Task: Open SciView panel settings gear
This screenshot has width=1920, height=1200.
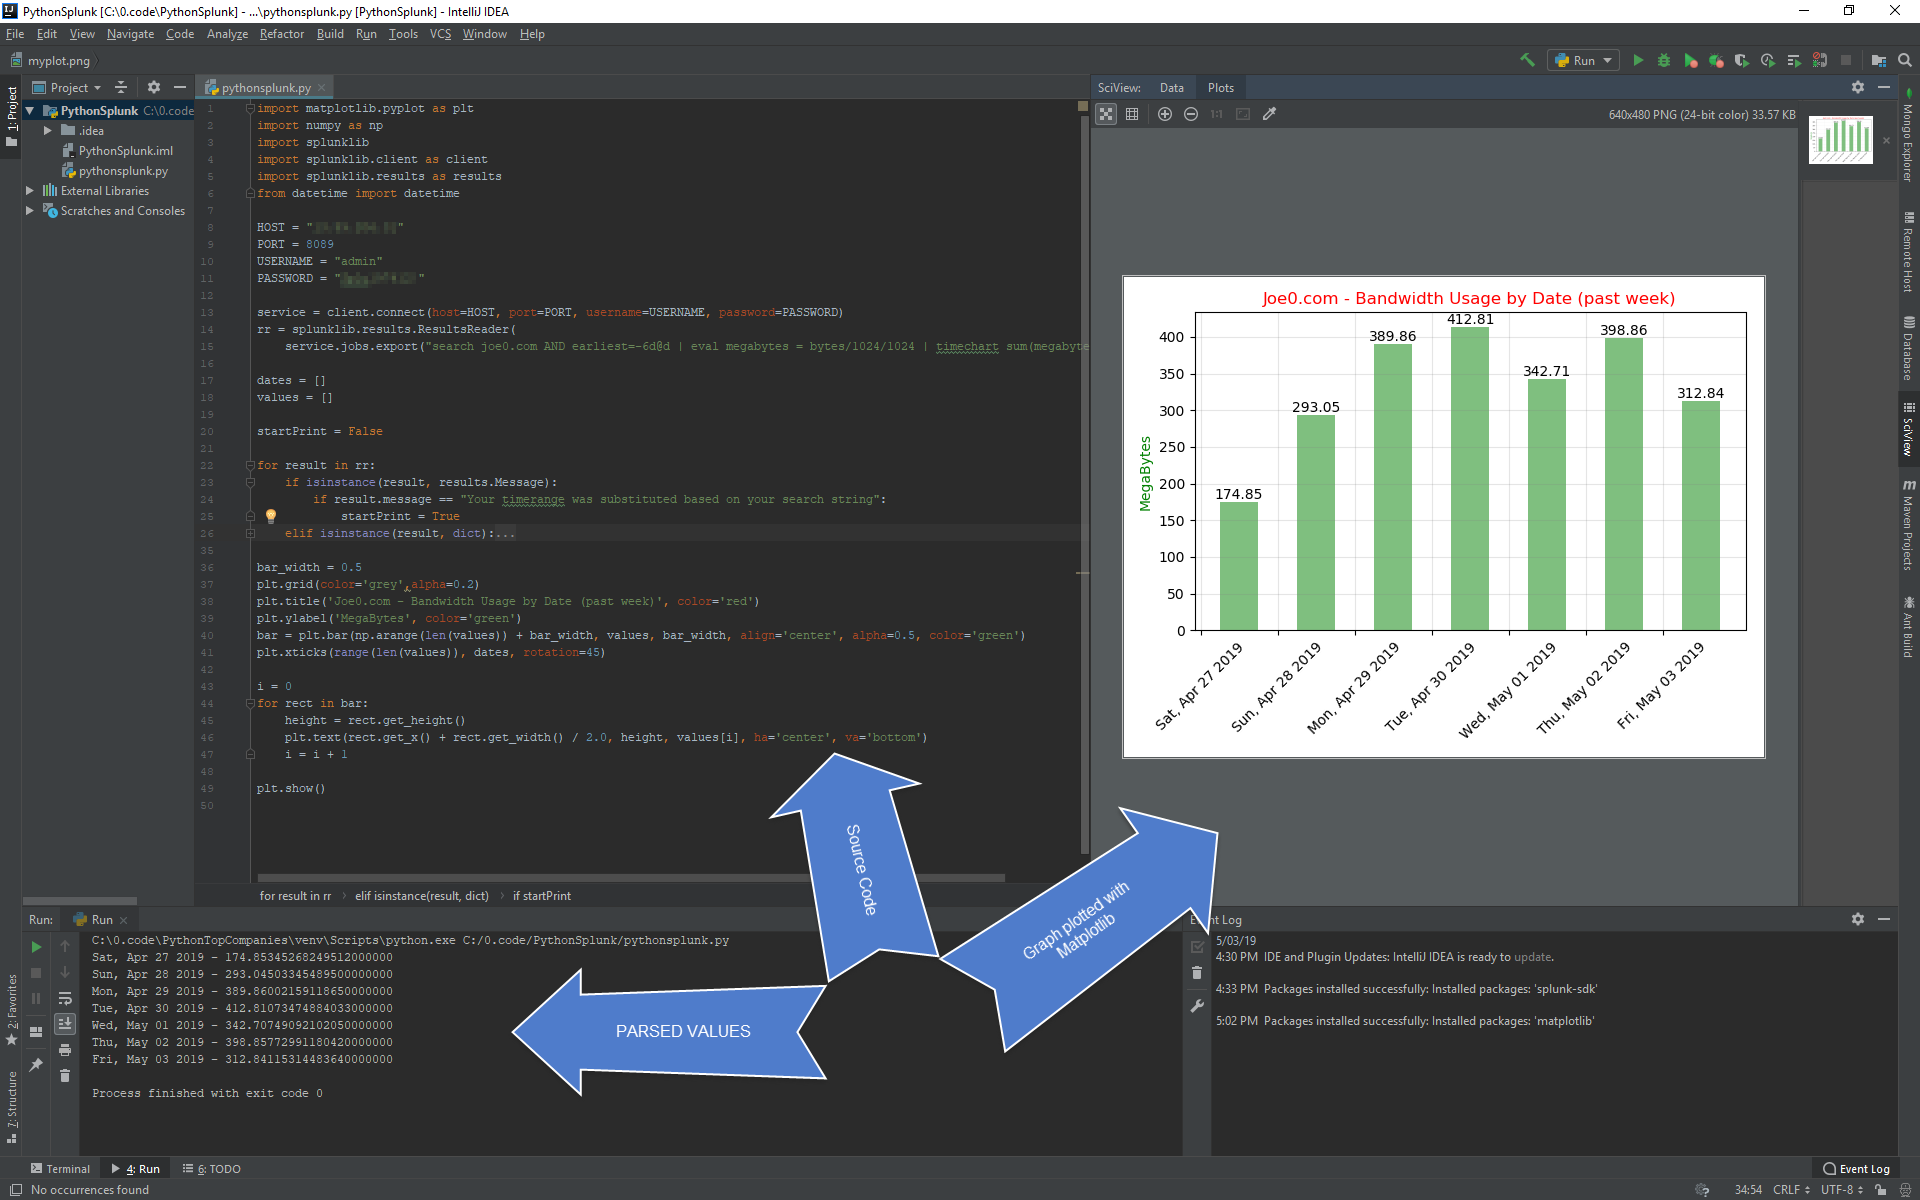Action: click(x=1858, y=87)
